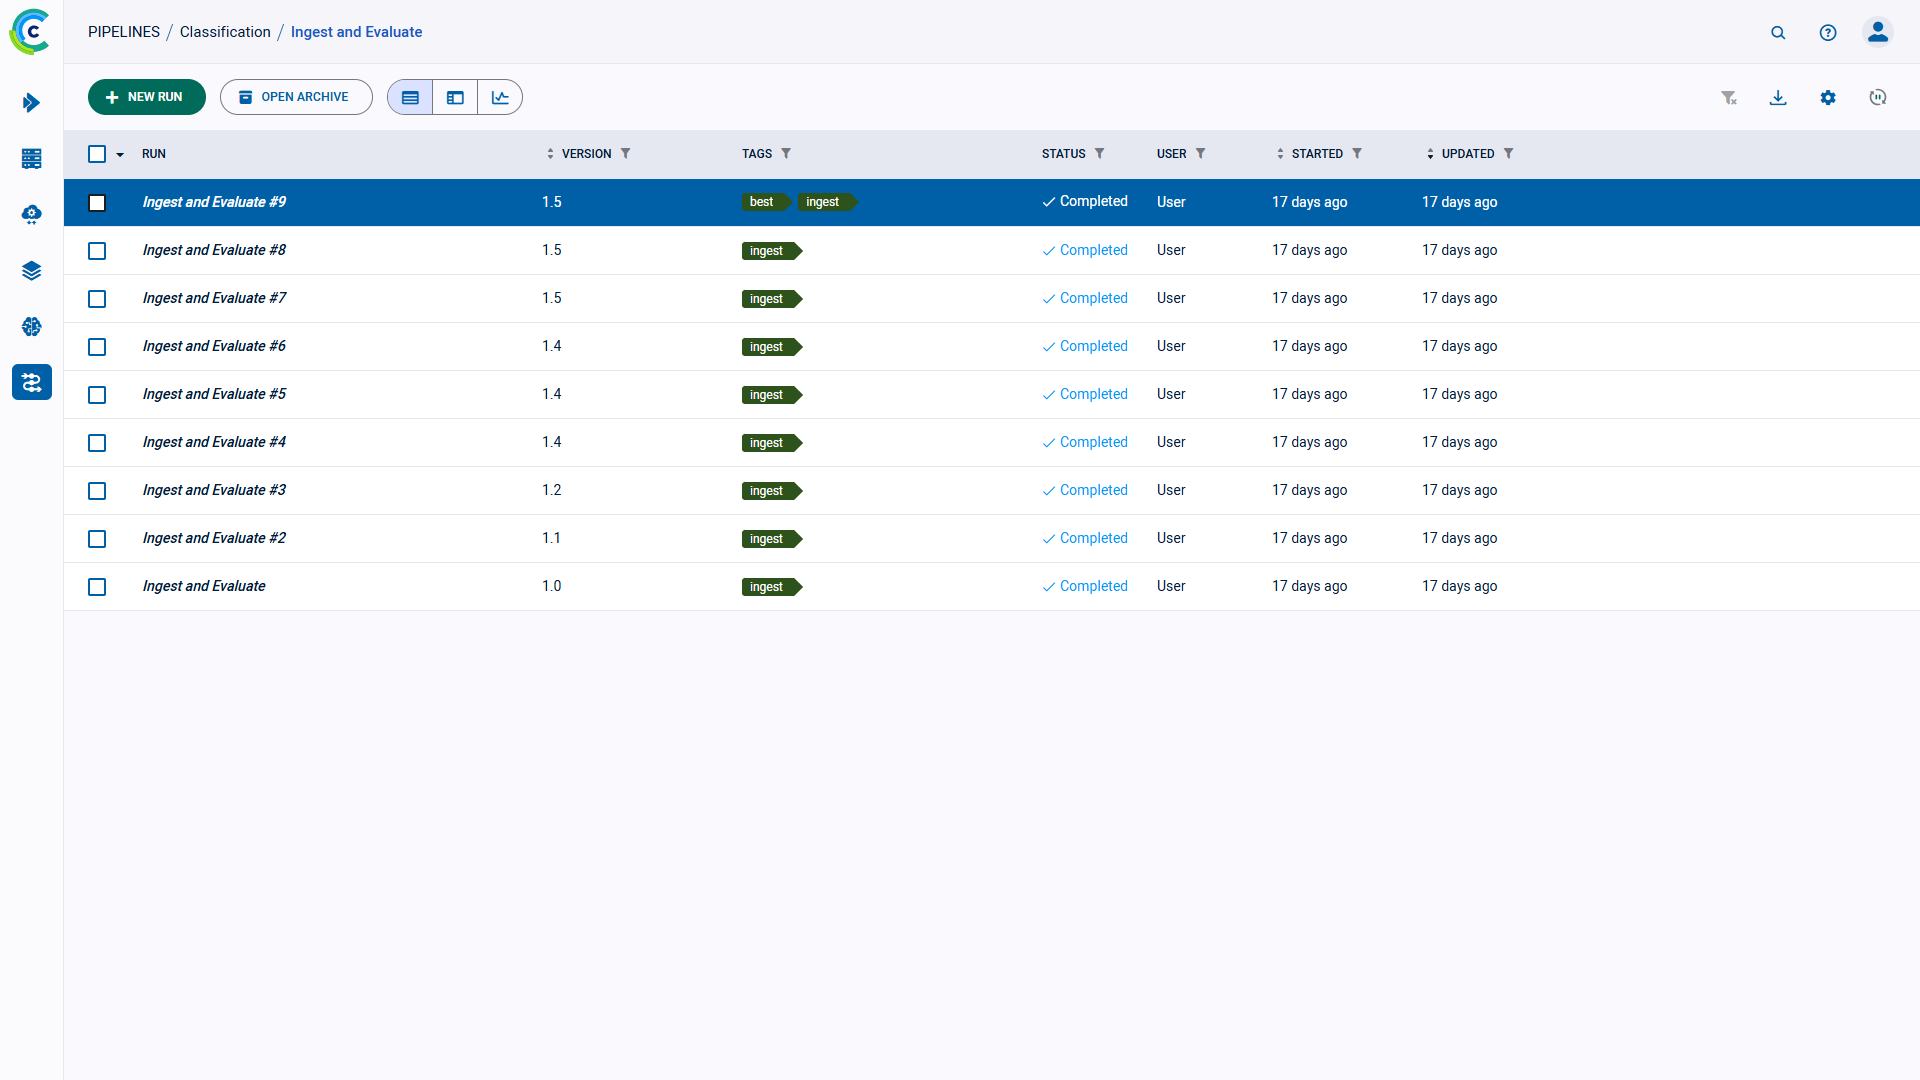Click the PIPELINES breadcrumb link
Image resolution: width=1920 pixels, height=1080 pixels.
pos(123,31)
